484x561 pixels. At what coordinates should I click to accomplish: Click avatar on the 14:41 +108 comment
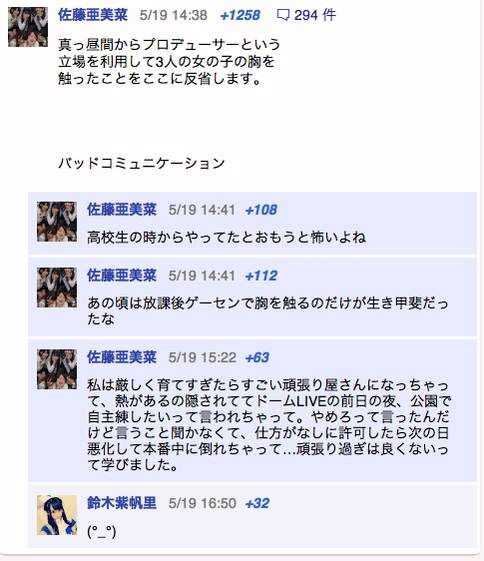57,221
